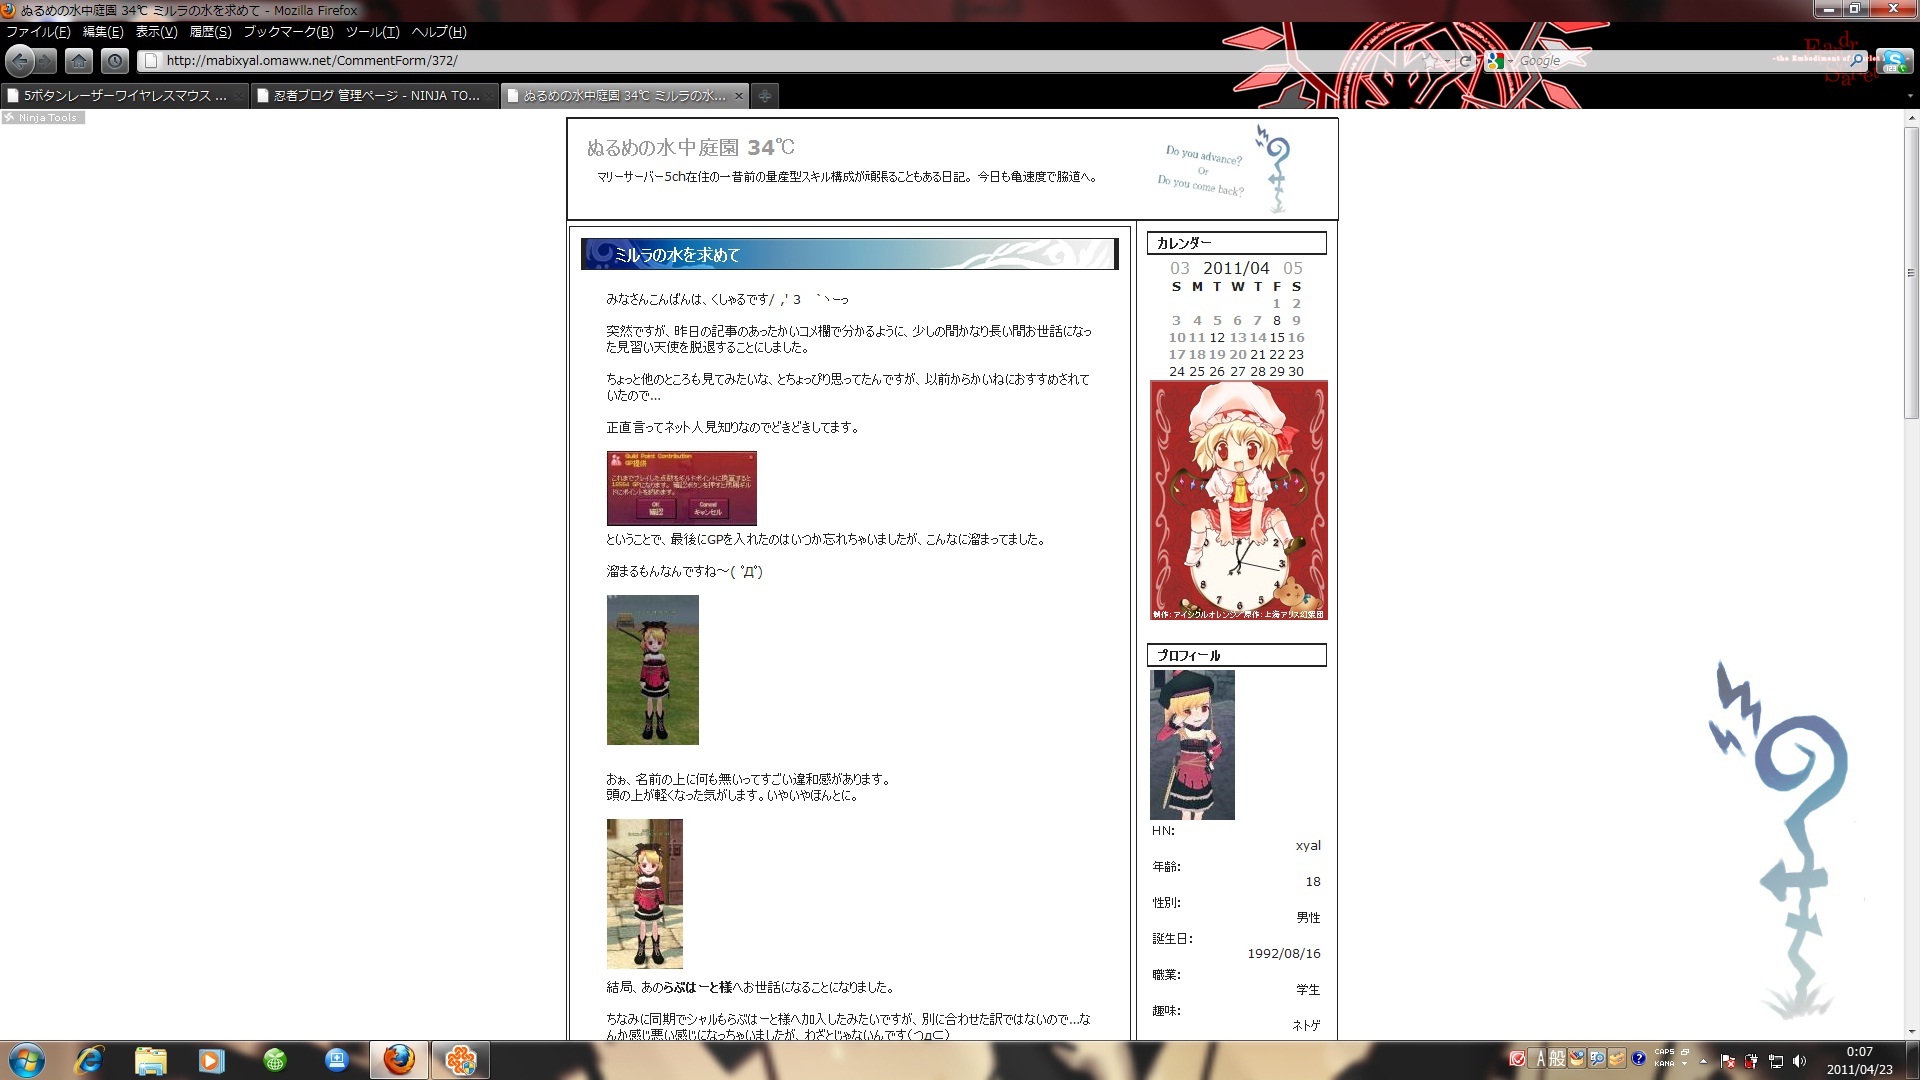Click the GP dialog screenshot thumbnail
This screenshot has width=1920, height=1080.
coord(681,488)
